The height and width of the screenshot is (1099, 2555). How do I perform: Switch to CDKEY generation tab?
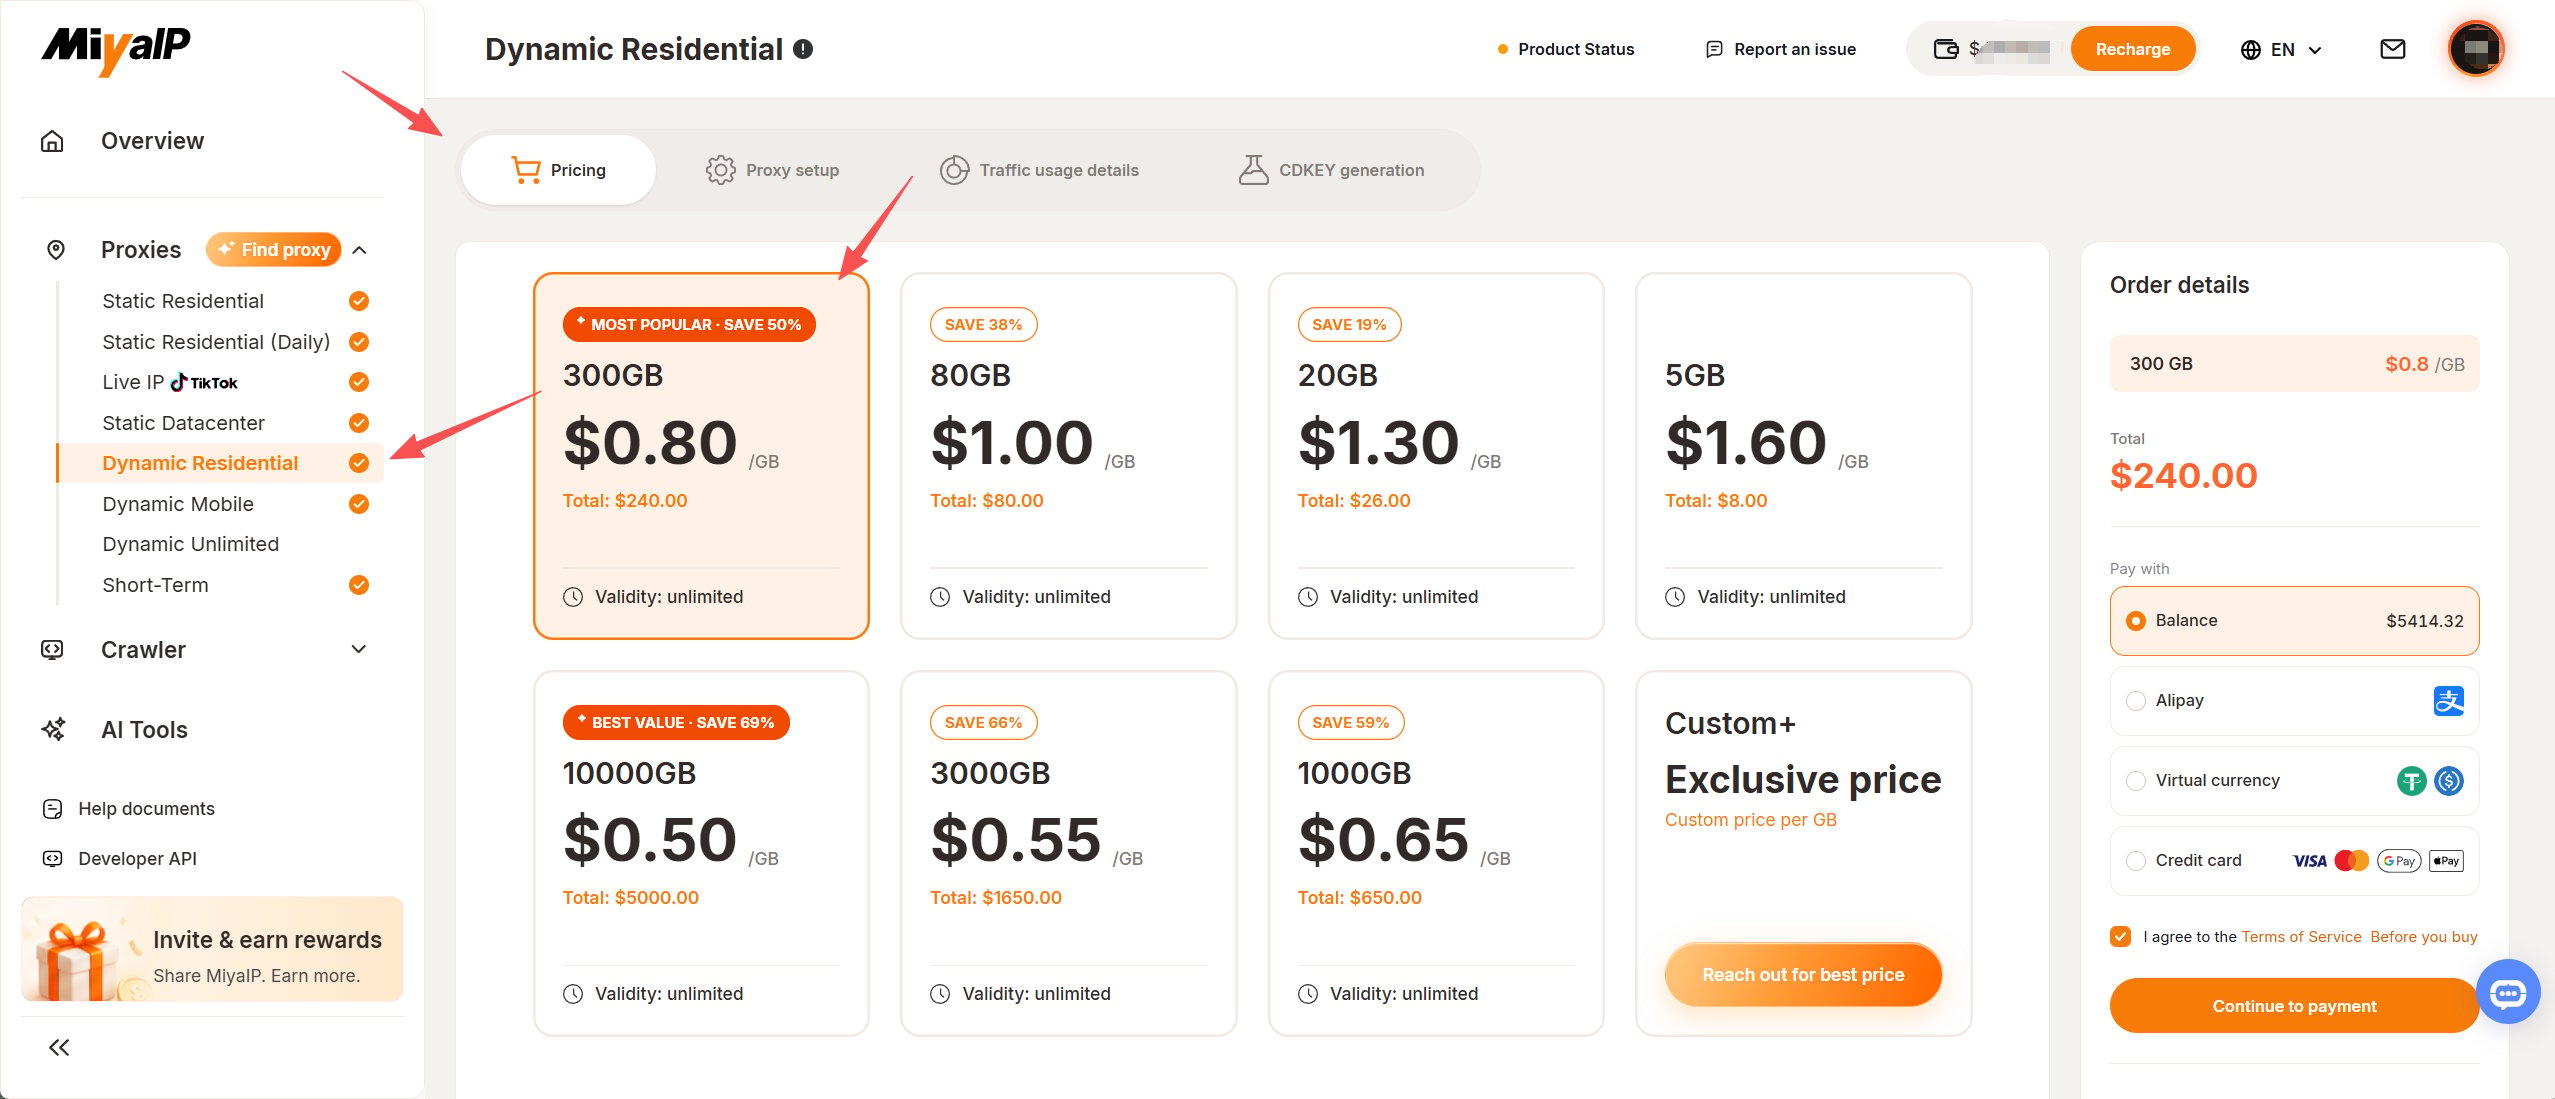(1331, 170)
